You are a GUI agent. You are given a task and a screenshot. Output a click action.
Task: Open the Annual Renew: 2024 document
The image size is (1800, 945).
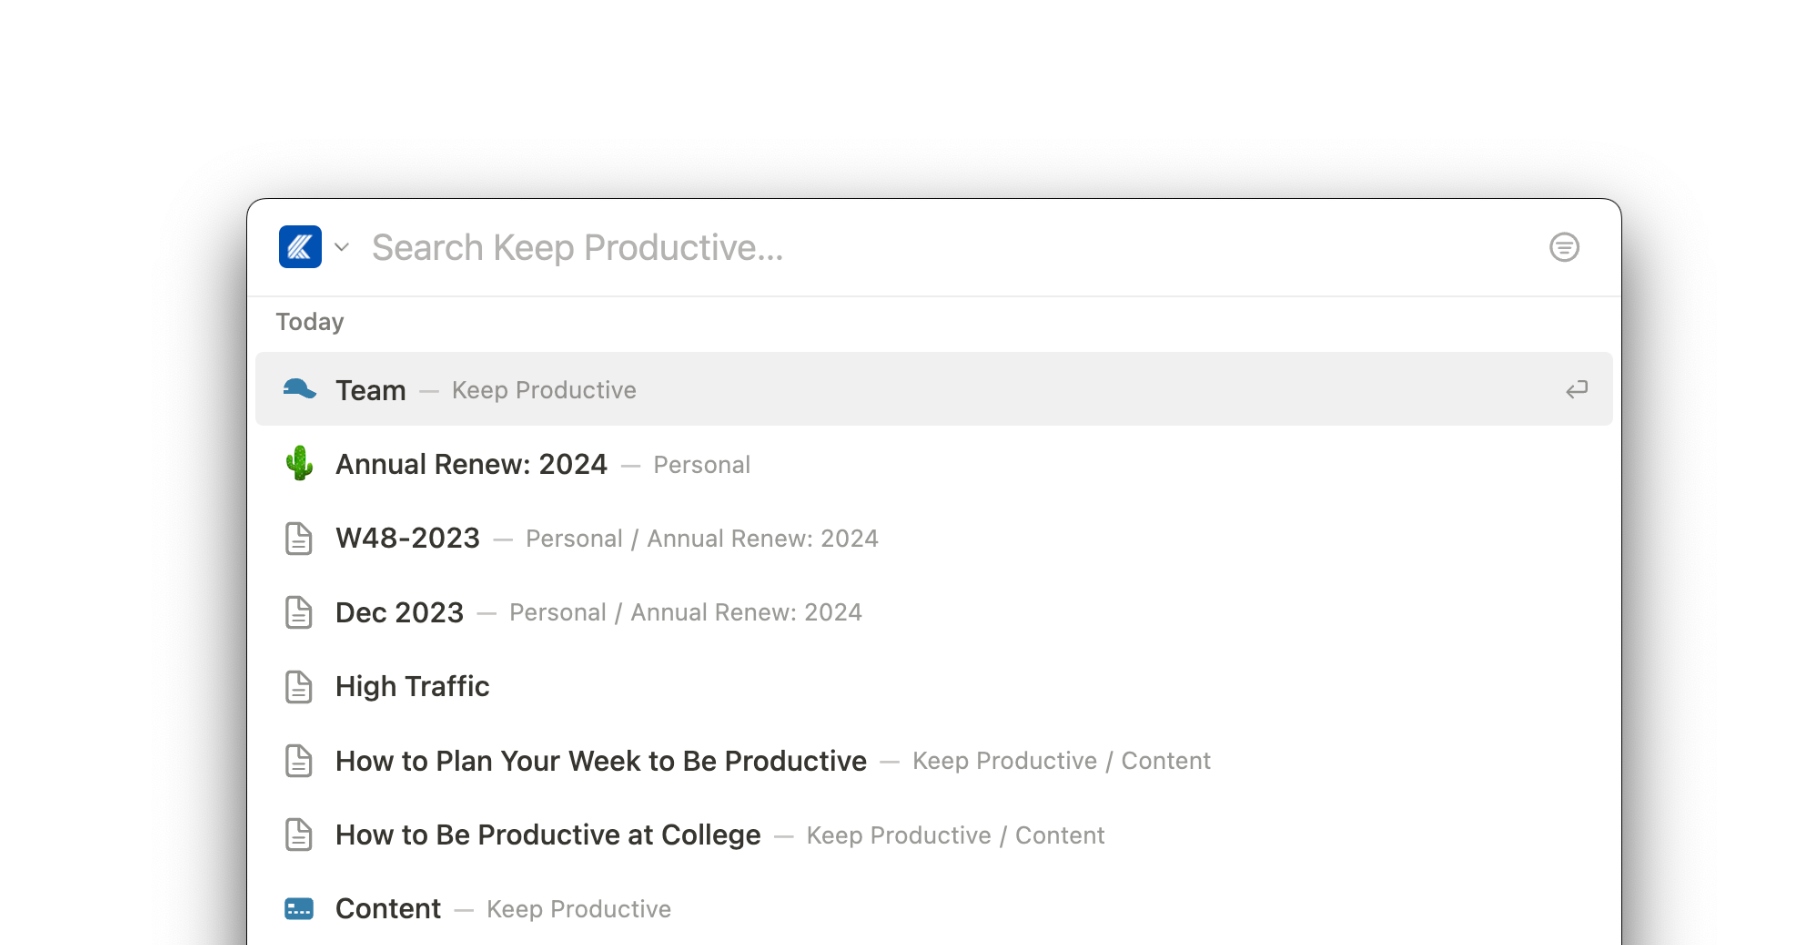coord(470,463)
